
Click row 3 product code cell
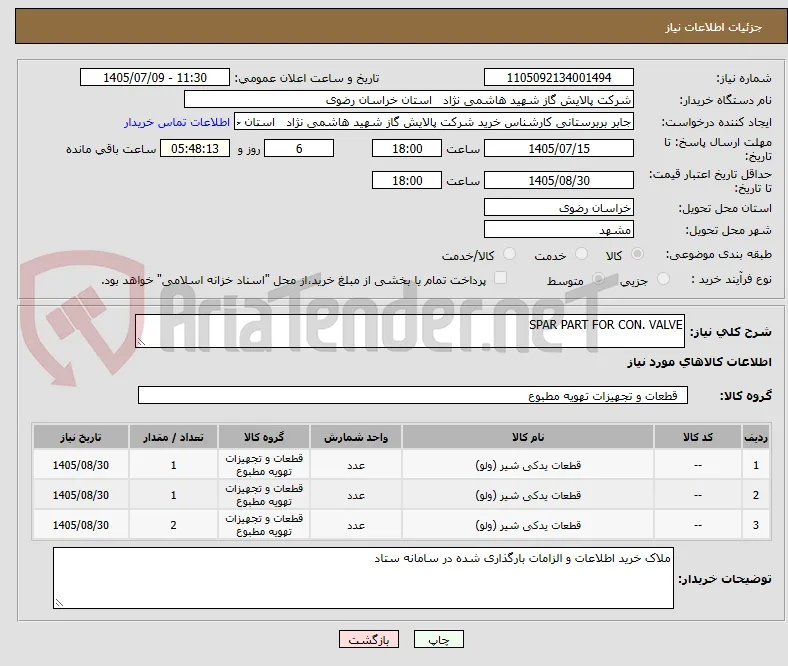coord(698,525)
